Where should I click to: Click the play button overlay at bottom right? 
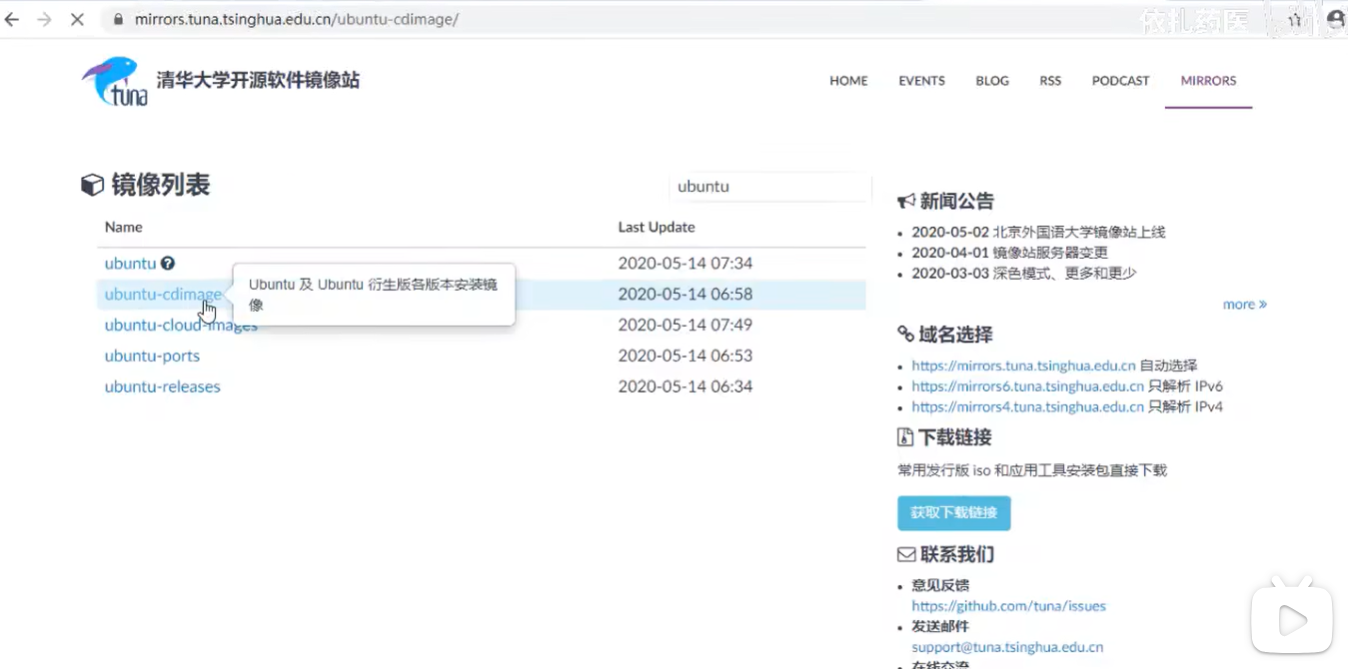[x=1292, y=621]
